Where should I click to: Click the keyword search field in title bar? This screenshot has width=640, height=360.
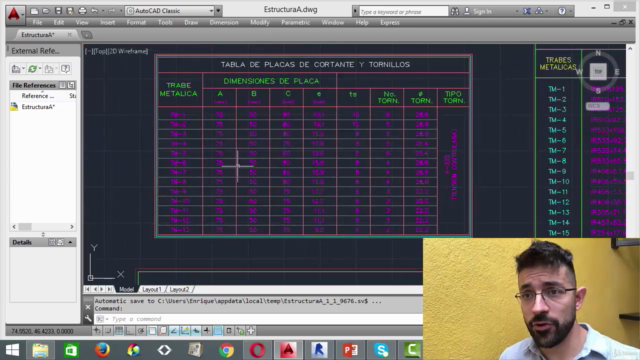pos(403,11)
